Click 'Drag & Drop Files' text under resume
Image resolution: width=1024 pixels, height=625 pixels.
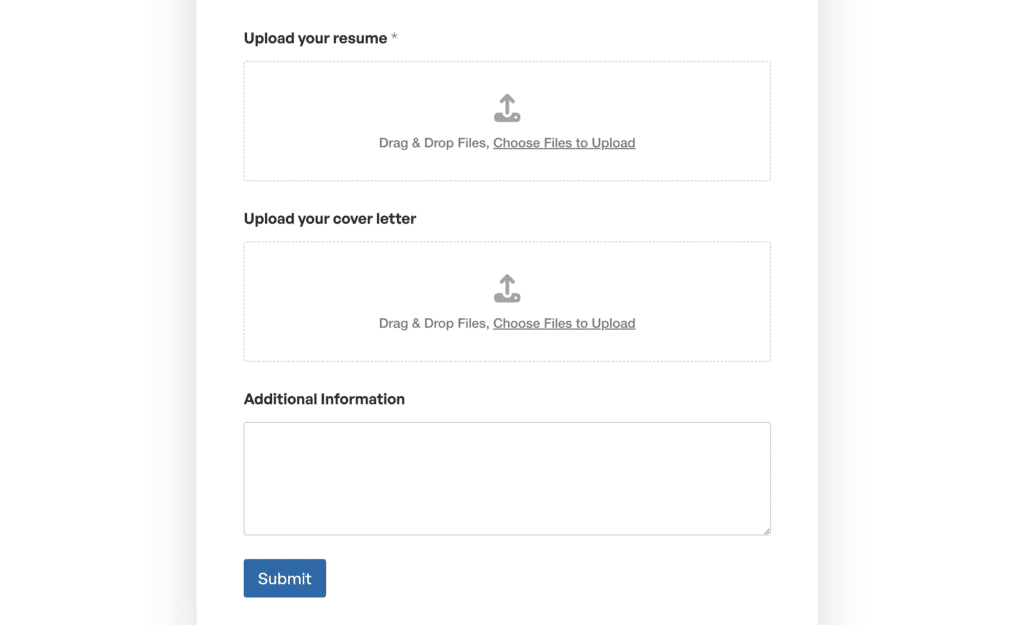click(432, 143)
